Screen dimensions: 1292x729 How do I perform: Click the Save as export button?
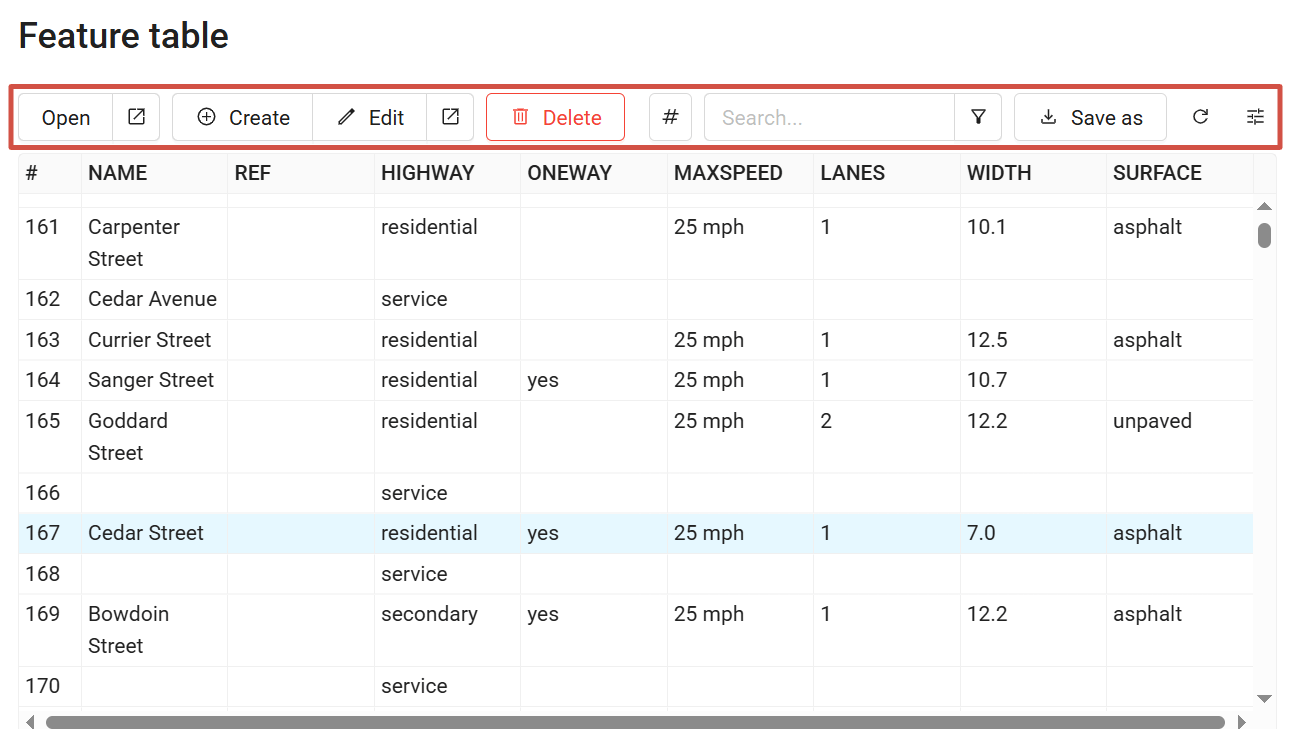[x=1090, y=117]
